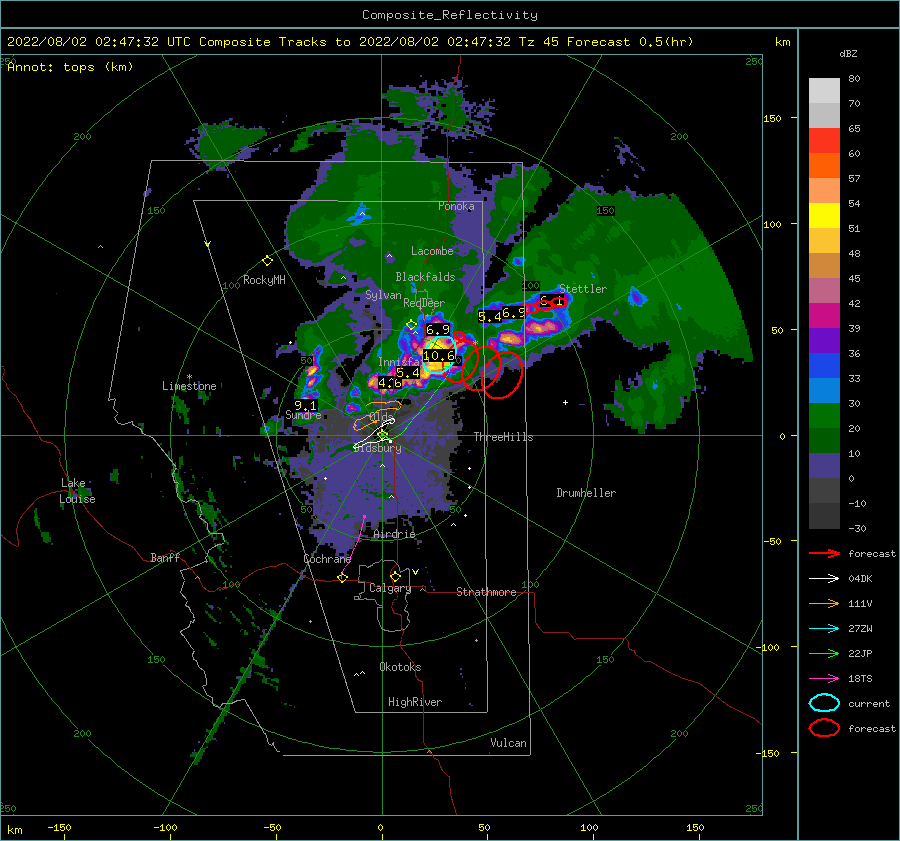This screenshot has width=900, height=841.
Task: Click the 'current' legend text
Action: coord(869,703)
